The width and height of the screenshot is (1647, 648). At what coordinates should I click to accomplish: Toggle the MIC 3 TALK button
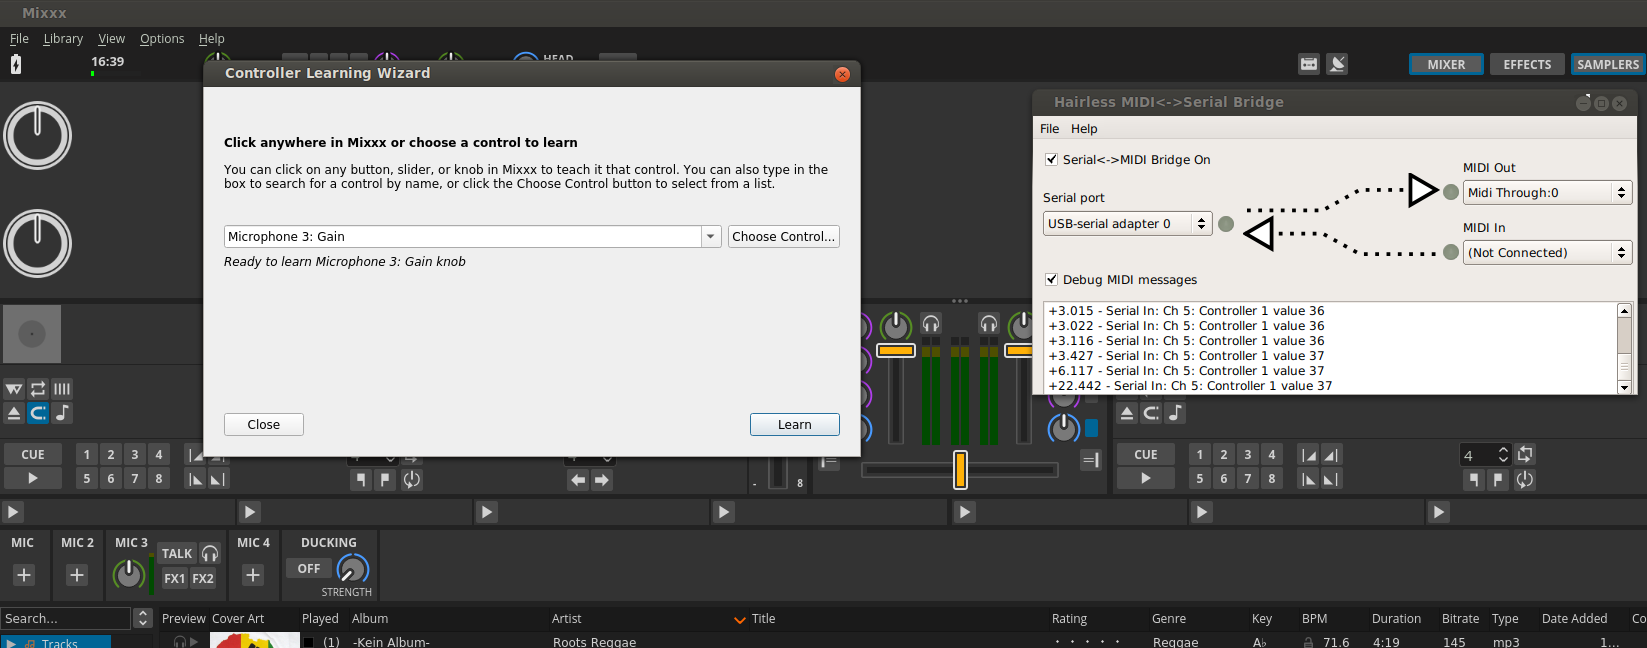(x=177, y=553)
